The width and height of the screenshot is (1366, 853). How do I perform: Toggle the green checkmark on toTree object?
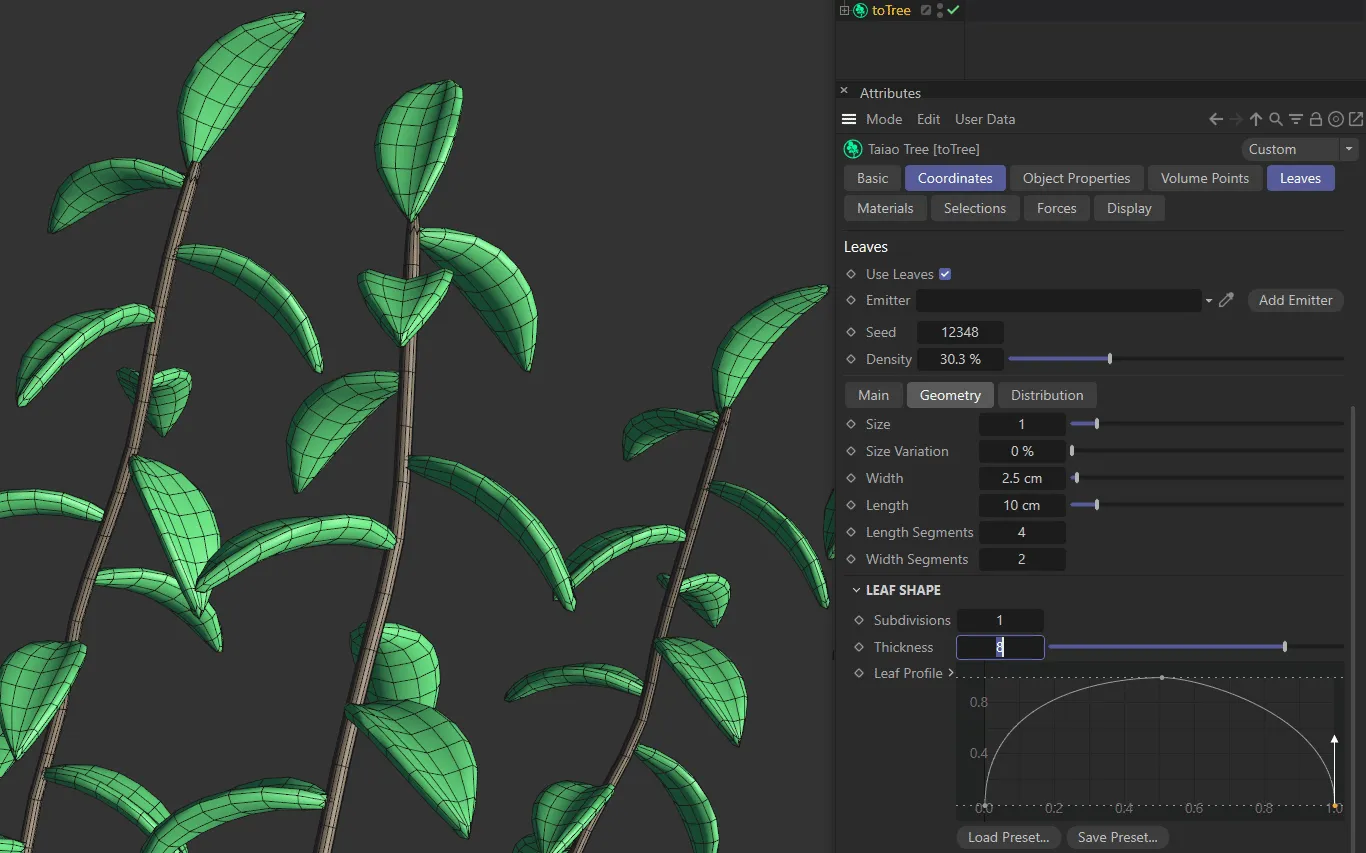pyautogui.click(x=953, y=10)
